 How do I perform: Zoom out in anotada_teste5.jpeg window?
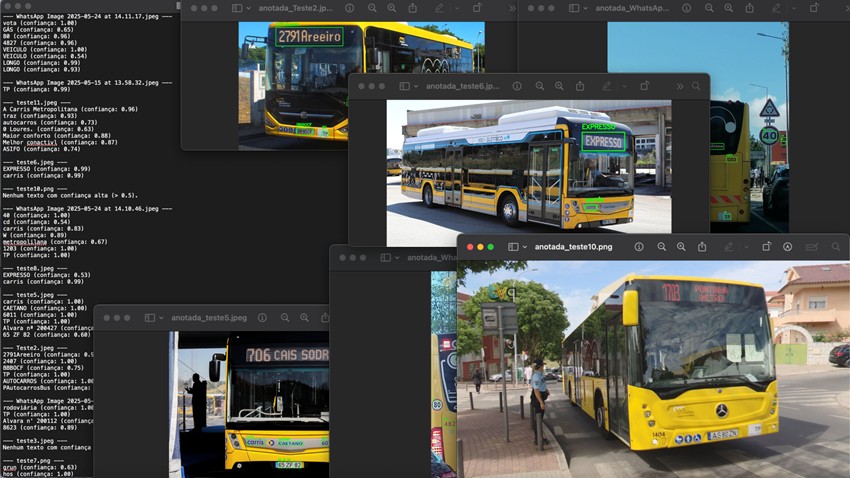tap(285, 318)
